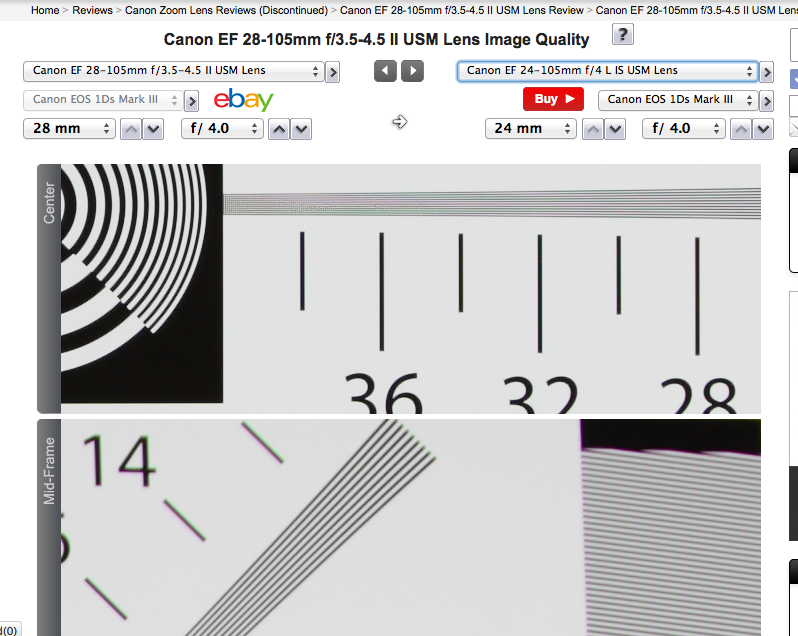Click the eBay logo

pos(243,99)
